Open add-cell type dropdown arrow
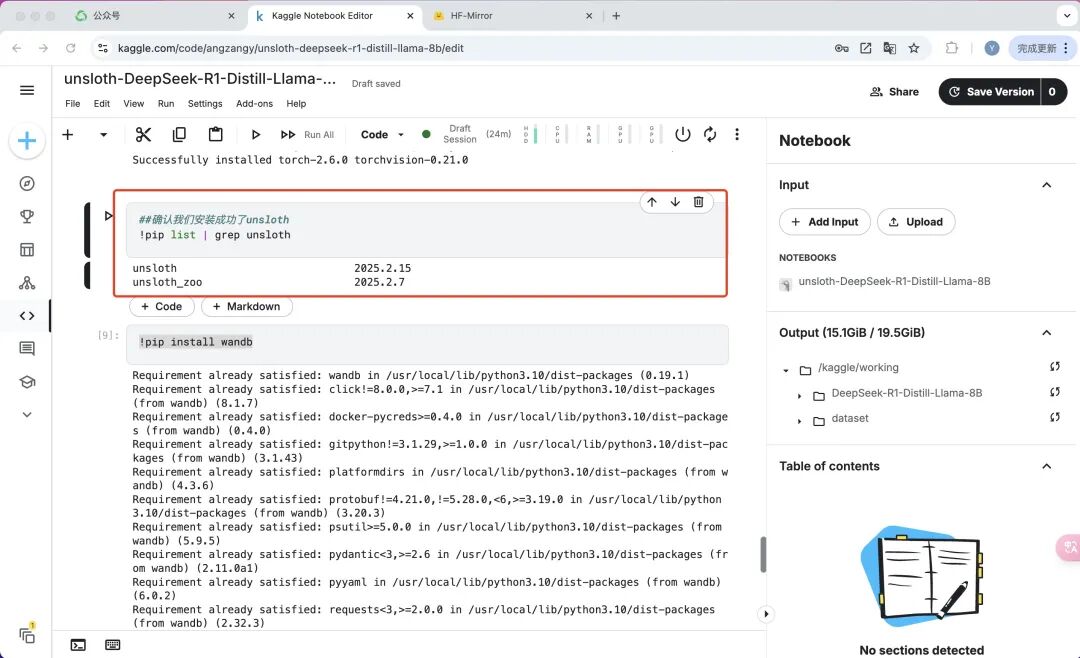 pyautogui.click(x=103, y=134)
